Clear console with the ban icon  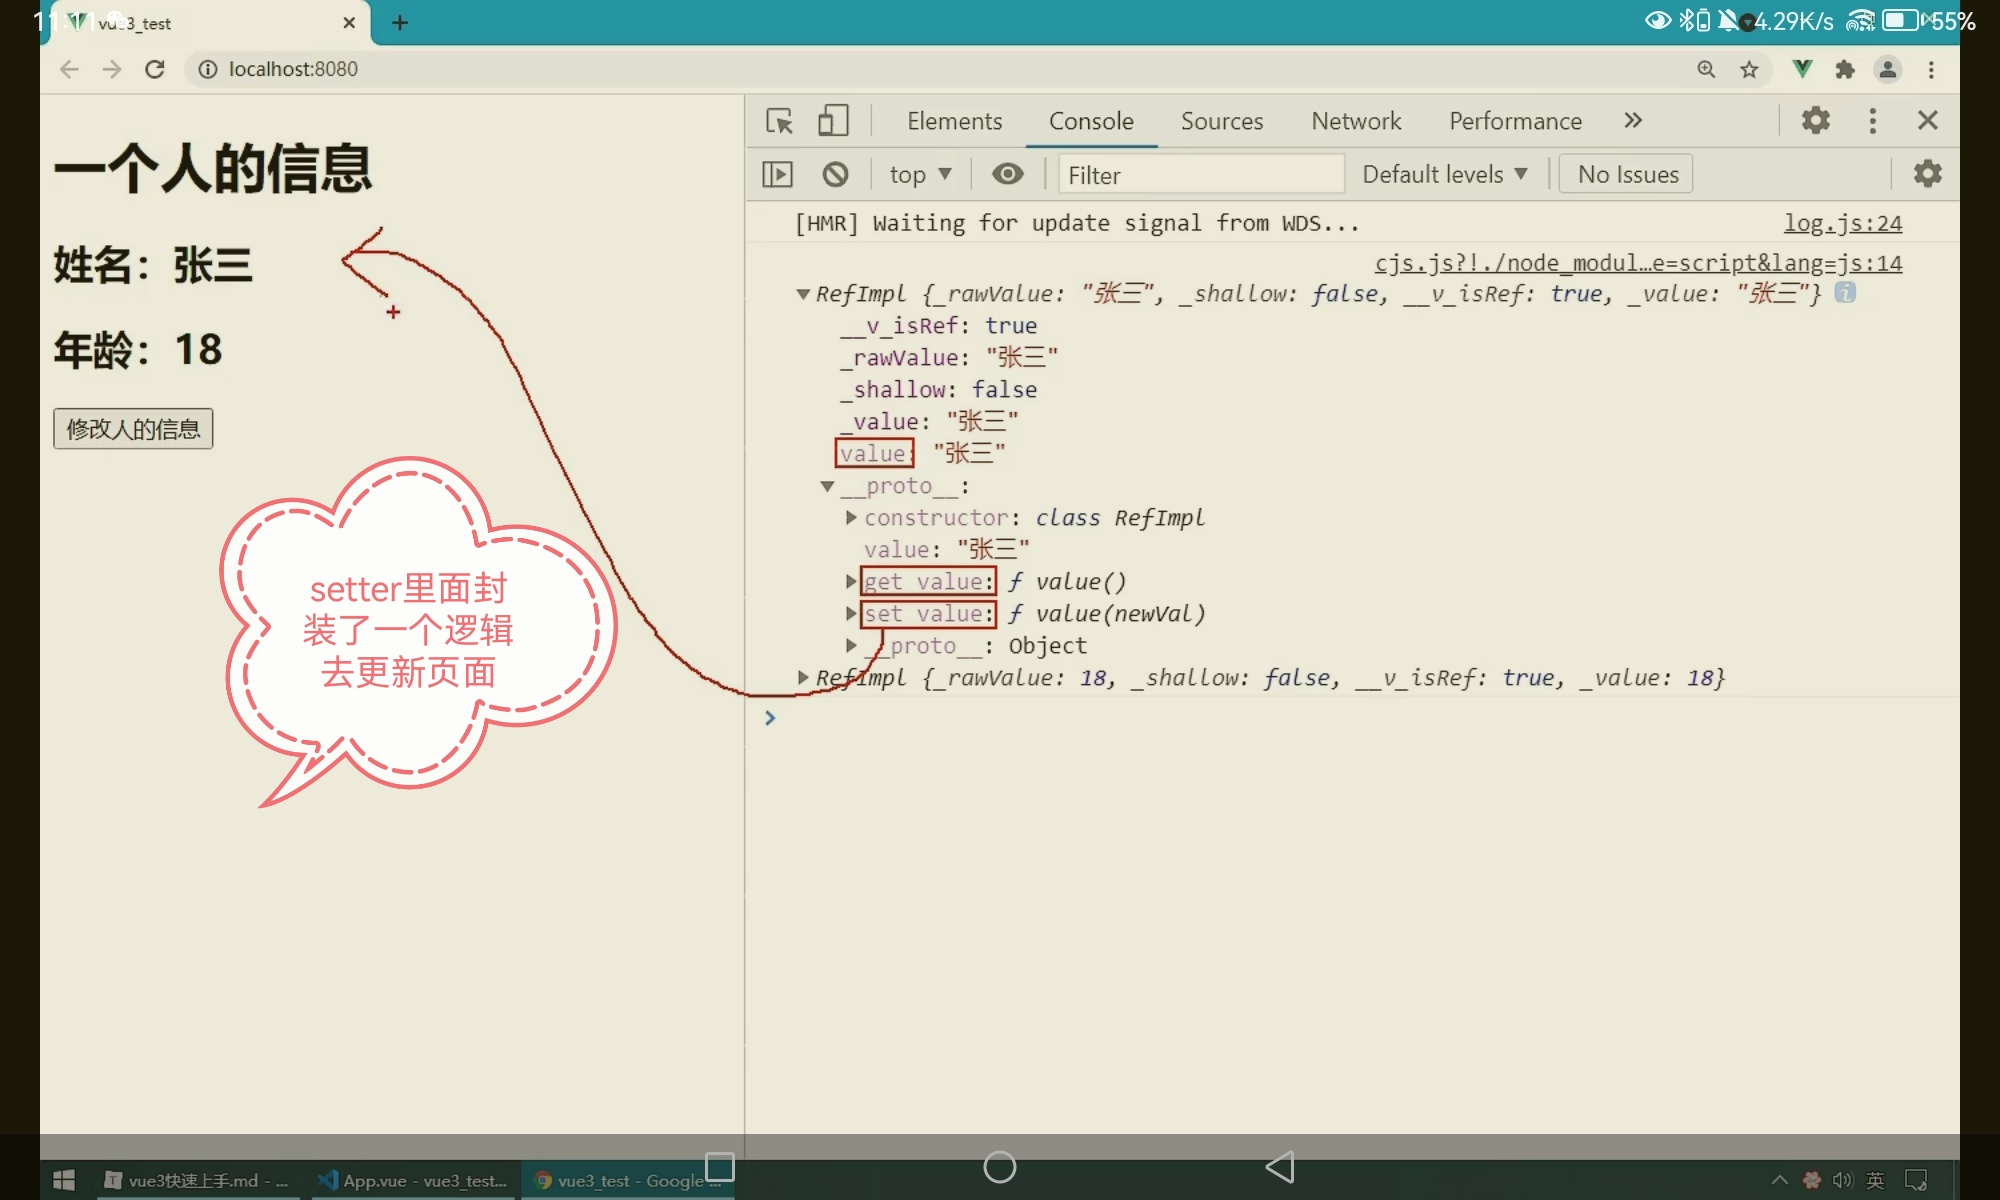835,175
